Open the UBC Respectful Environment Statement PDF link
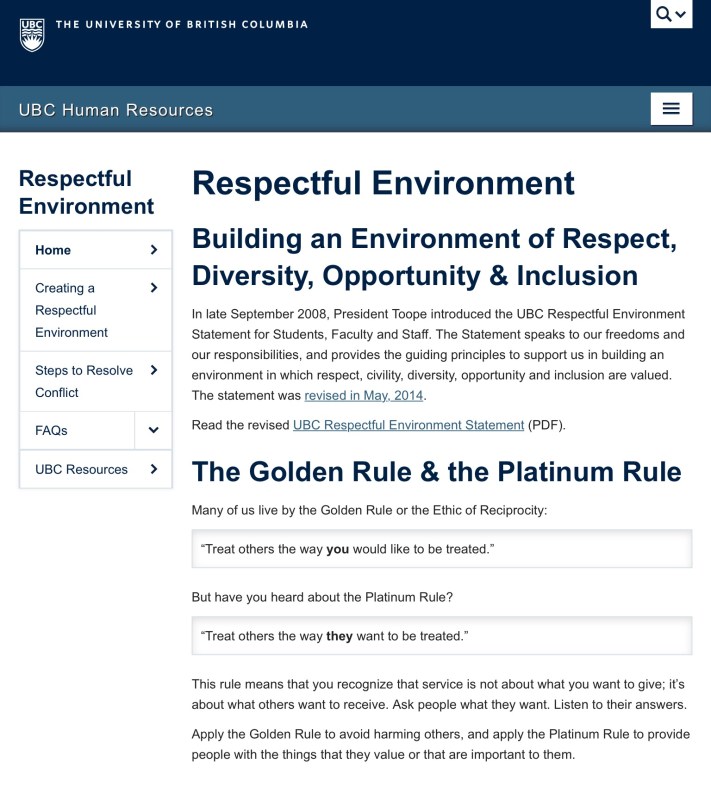 click(408, 425)
